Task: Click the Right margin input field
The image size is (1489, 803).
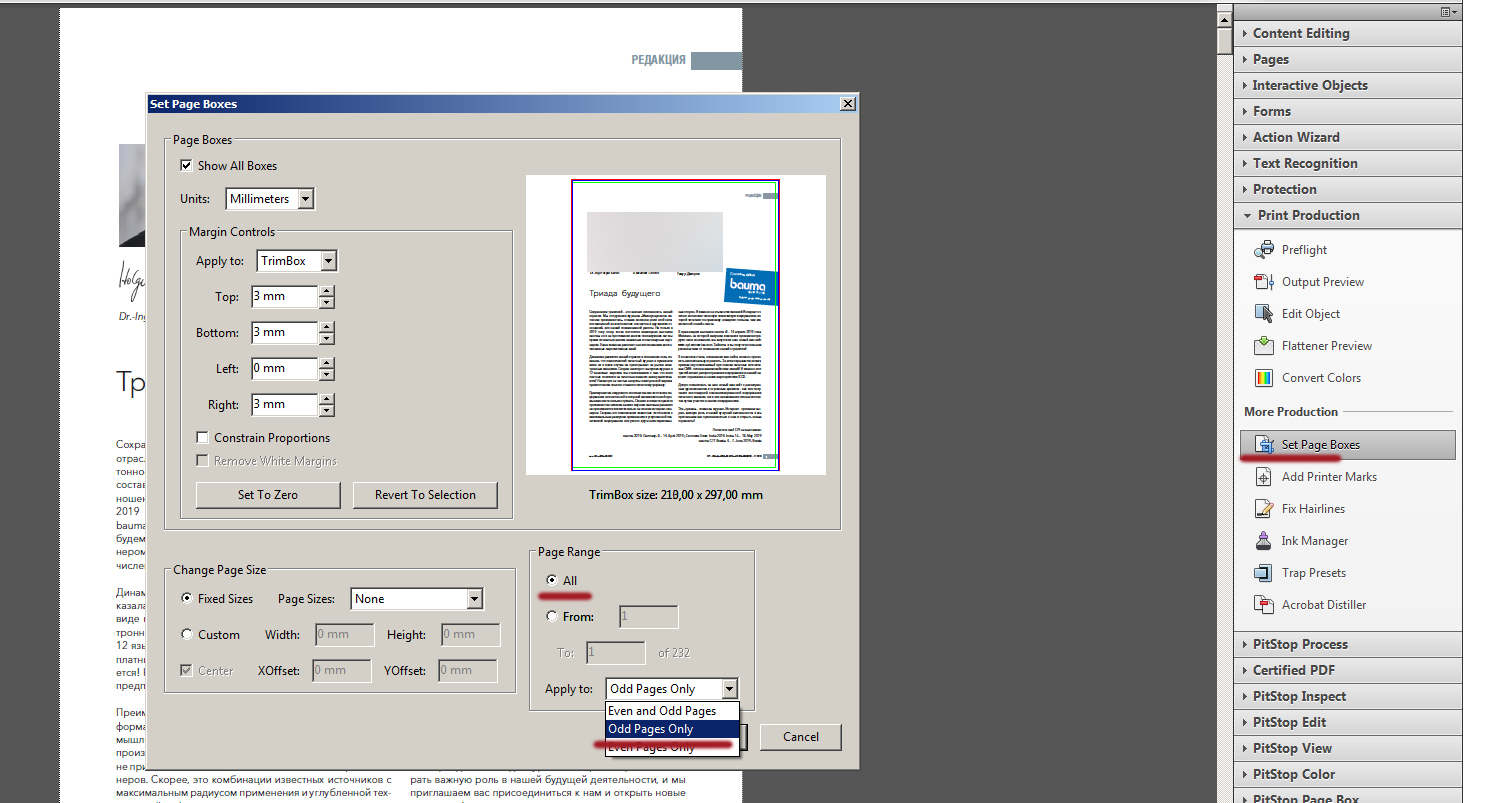Action: pos(284,405)
